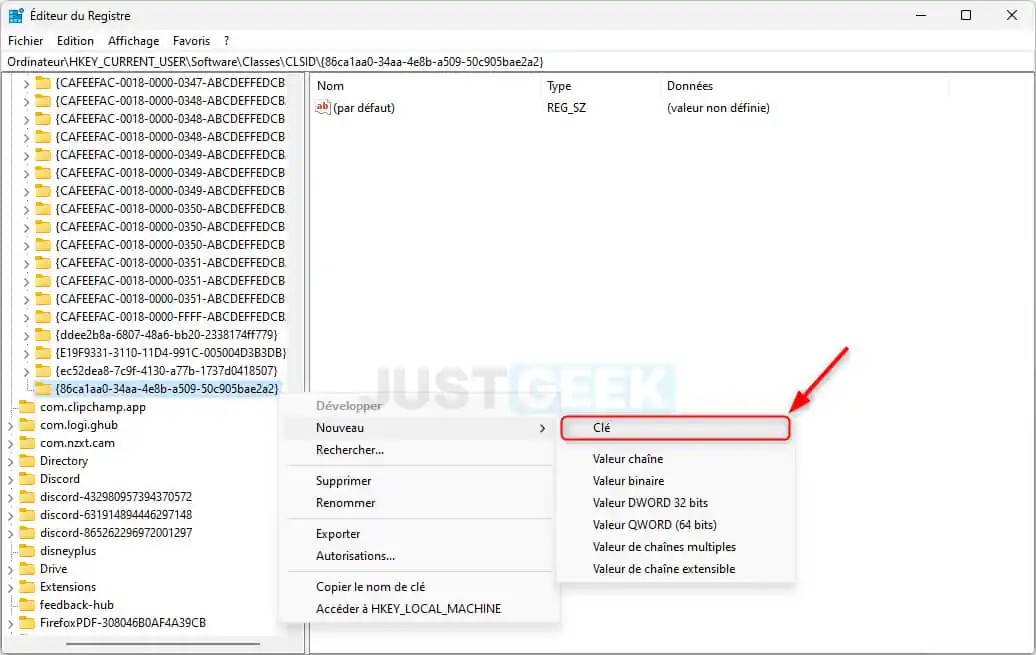Choose Valeur chaîne in the submenu
This screenshot has height=655, width=1036.
(675, 459)
